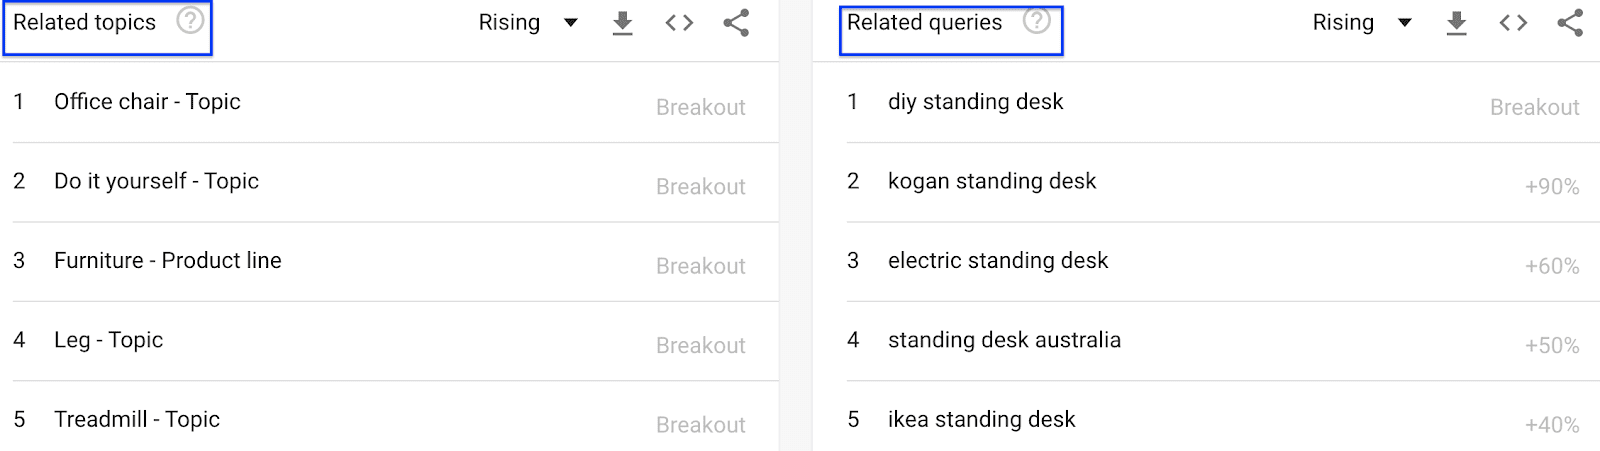
Task: Share the Related topics panel
Action: tap(736, 23)
